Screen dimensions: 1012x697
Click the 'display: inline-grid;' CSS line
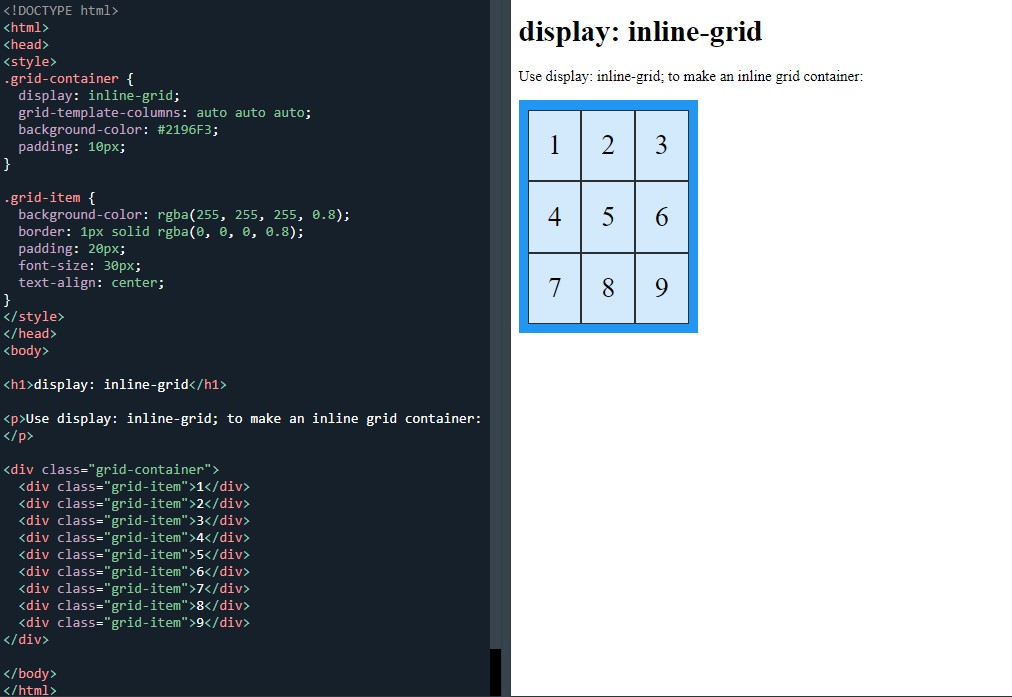pos(99,96)
